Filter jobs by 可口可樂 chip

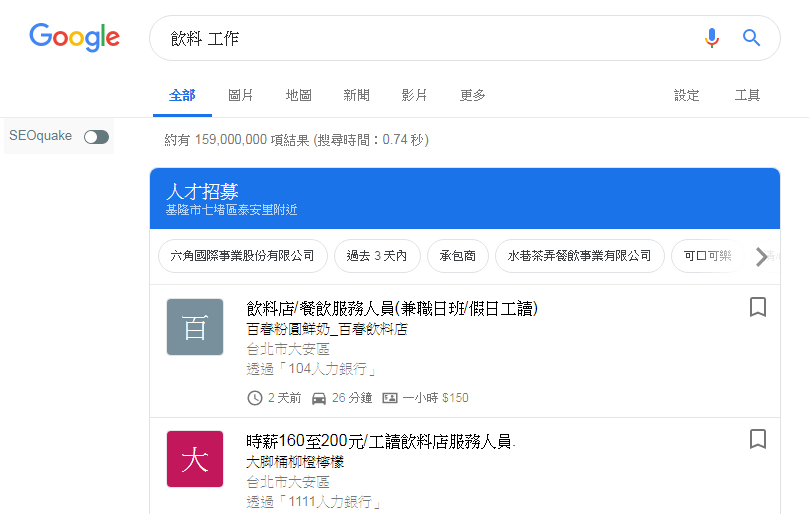(707, 256)
